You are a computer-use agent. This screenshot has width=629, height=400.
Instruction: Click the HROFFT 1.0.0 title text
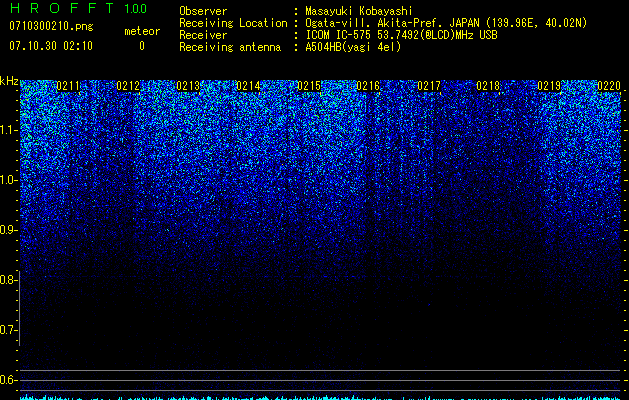pyautogui.click(x=78, y=8)
